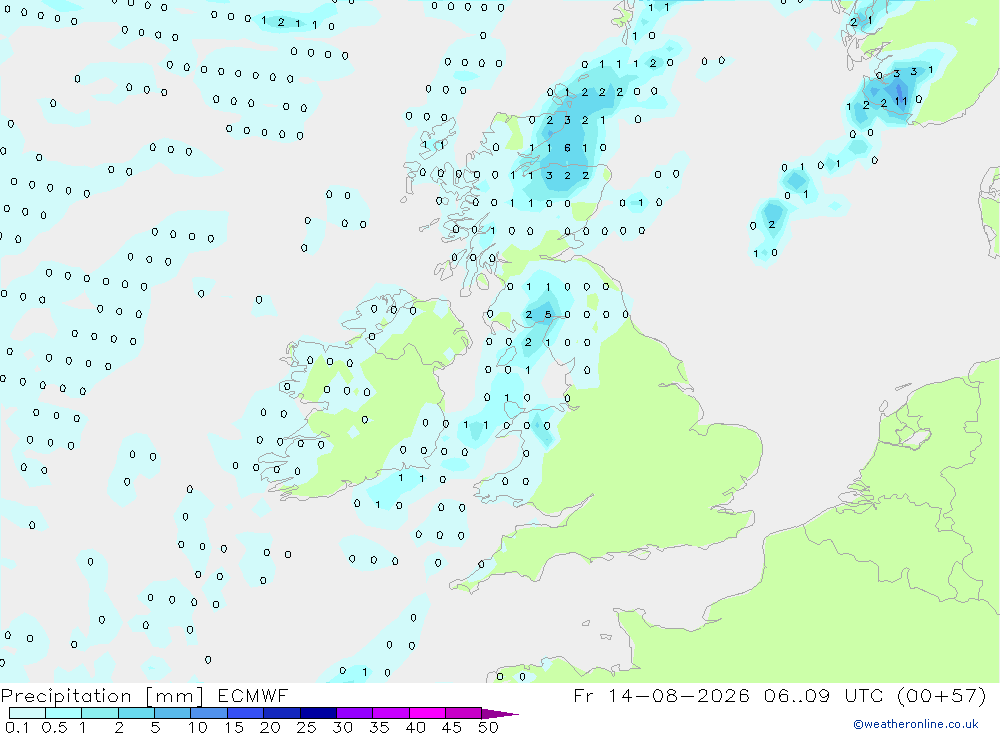
Task: Click the royal blue 15-20 mm legend swatch
Action: [246, 713]
